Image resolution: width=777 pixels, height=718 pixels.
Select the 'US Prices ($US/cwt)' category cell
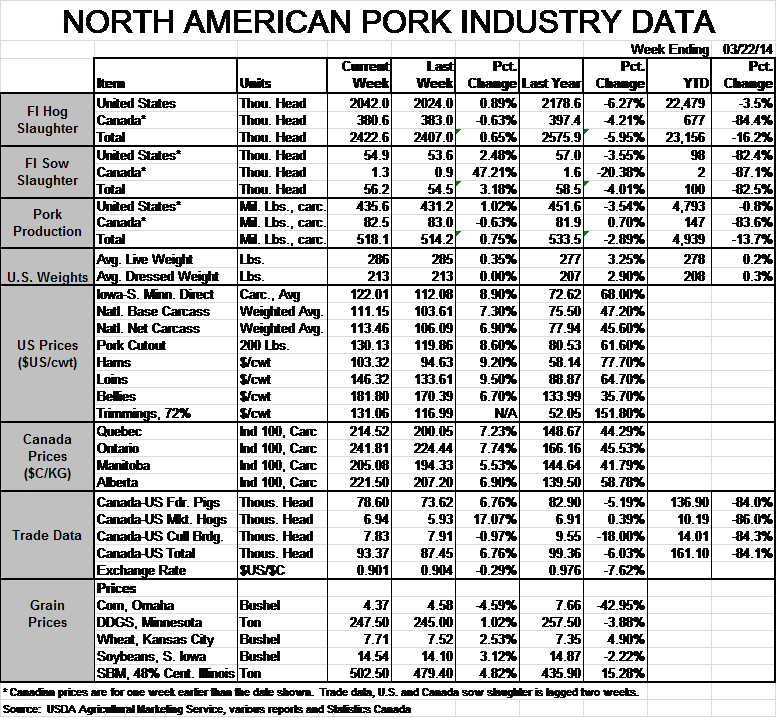click(x=47, y=354)
